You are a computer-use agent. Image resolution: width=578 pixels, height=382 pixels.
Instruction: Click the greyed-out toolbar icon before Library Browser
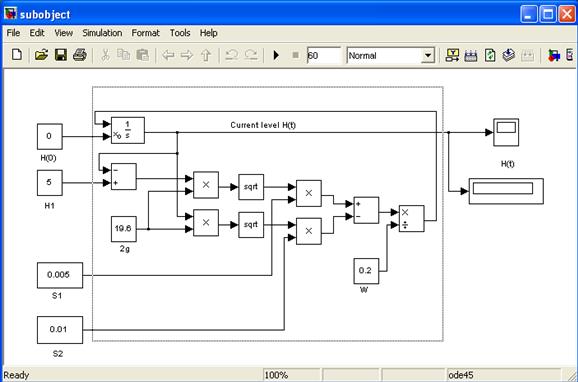coord(527,56)
